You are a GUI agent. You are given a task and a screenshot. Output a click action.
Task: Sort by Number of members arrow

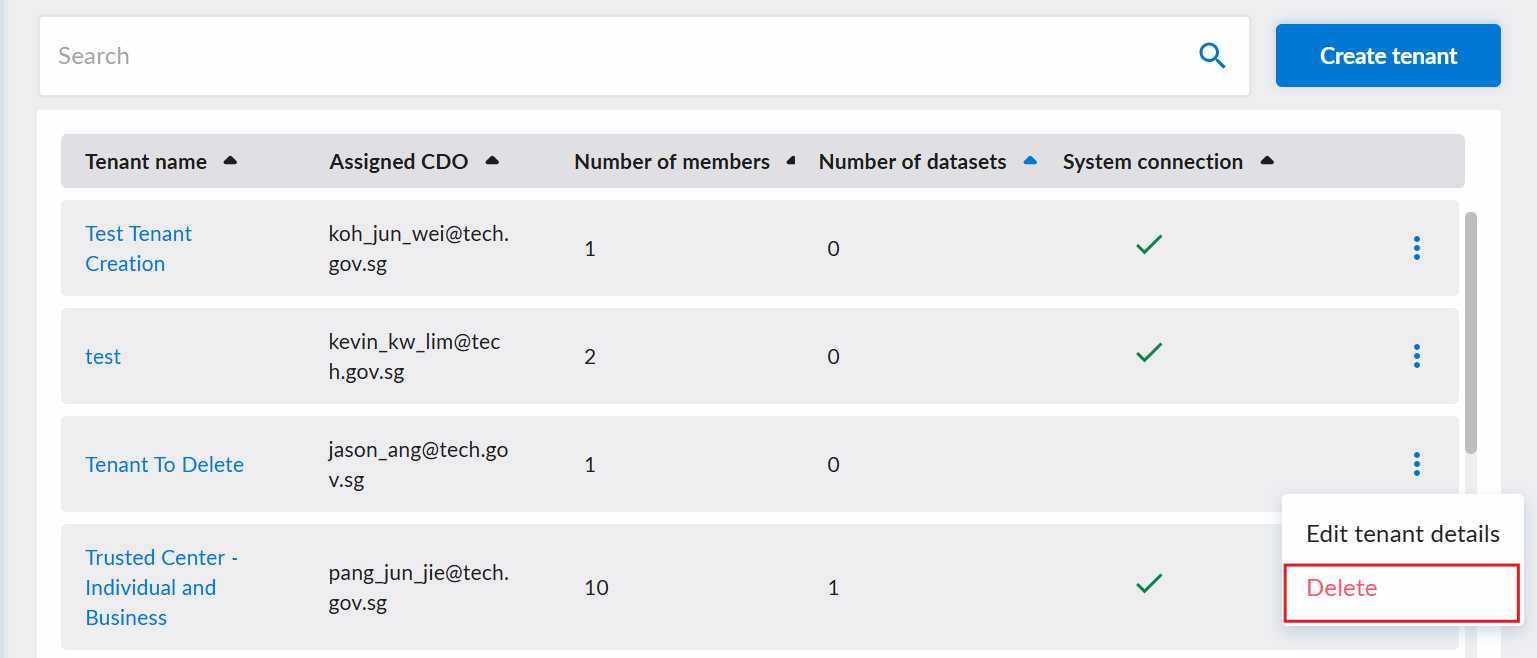[x=790, y=161]
